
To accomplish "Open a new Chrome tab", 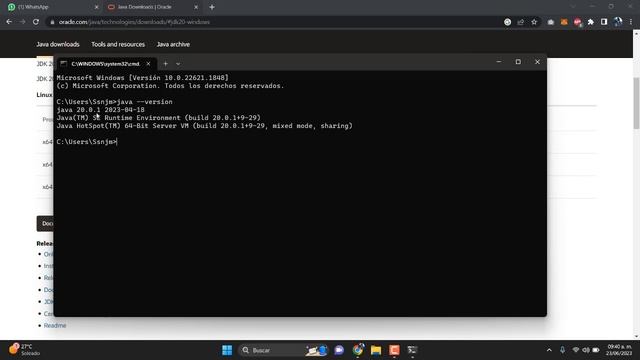I will point(212,7).
